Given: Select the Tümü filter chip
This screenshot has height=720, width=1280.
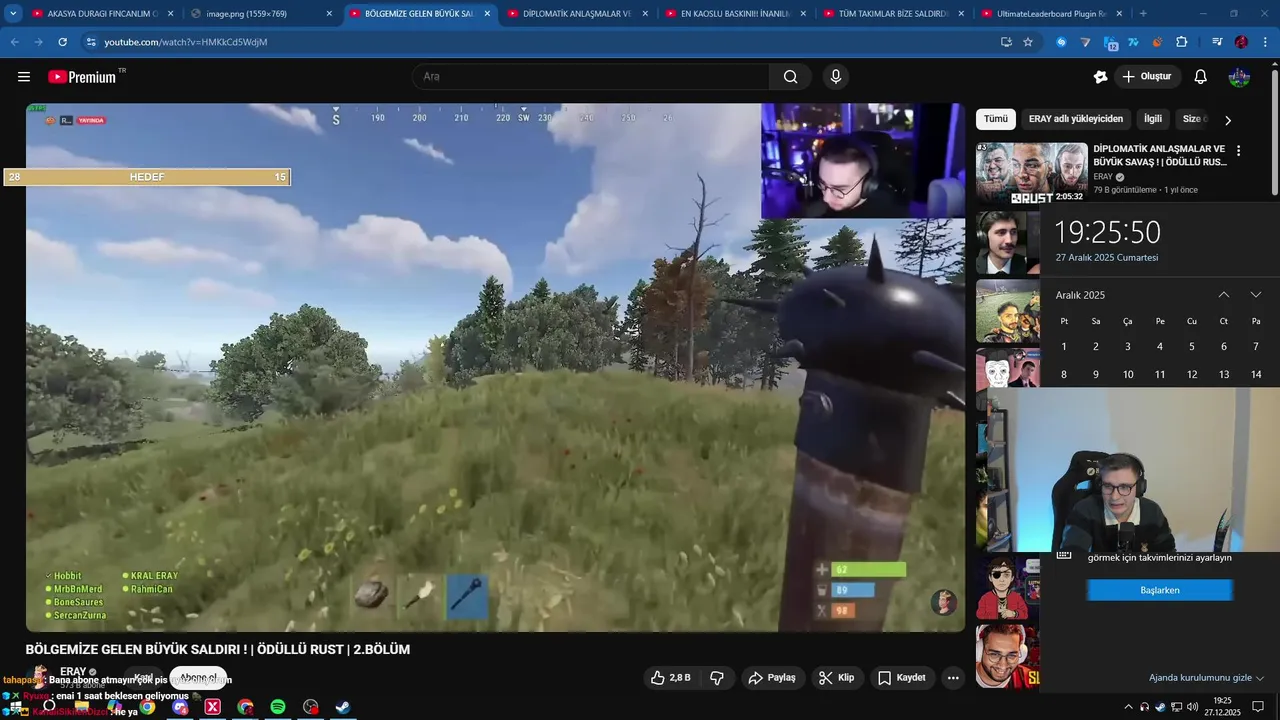Looking at the screenshot, I should pos(996,119).
